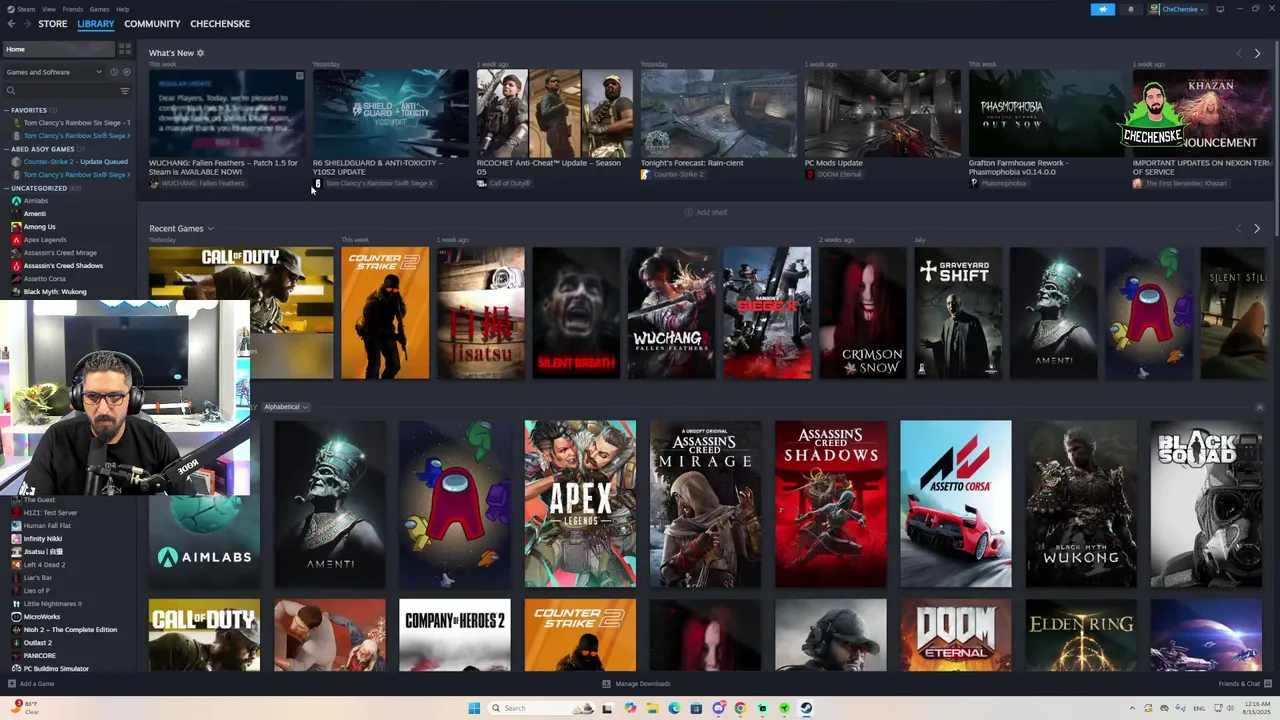The image size is (1280, 720).
Task: Open What's New settings gear
Action: (x=200, y=53)
